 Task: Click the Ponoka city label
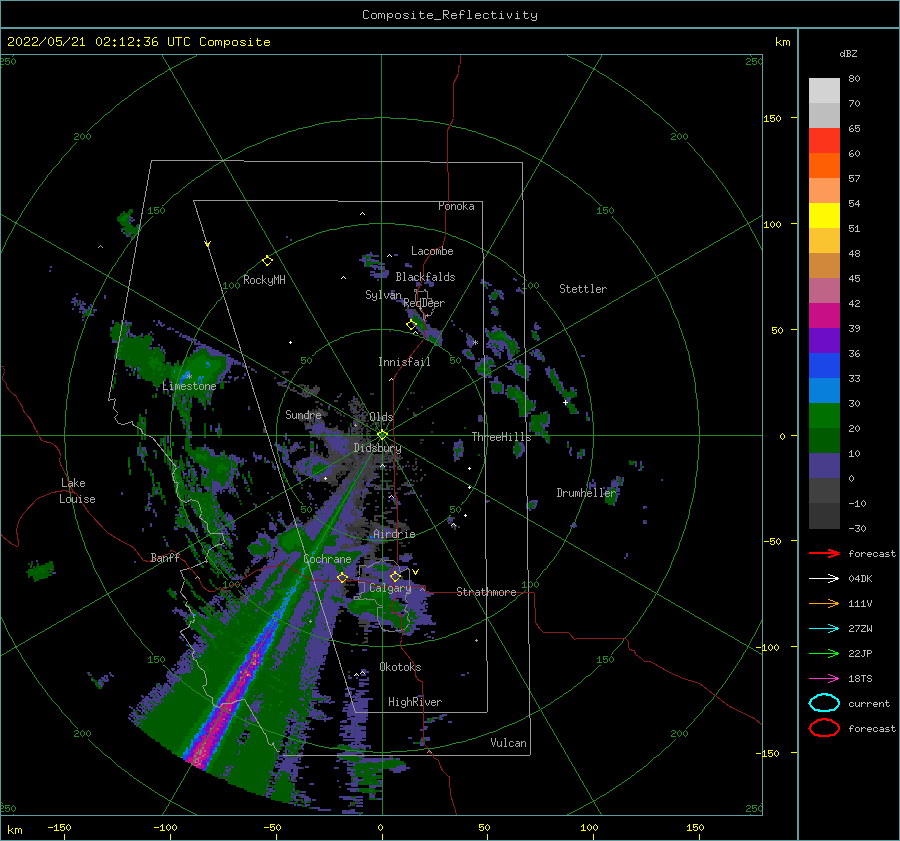pos(456,206)
